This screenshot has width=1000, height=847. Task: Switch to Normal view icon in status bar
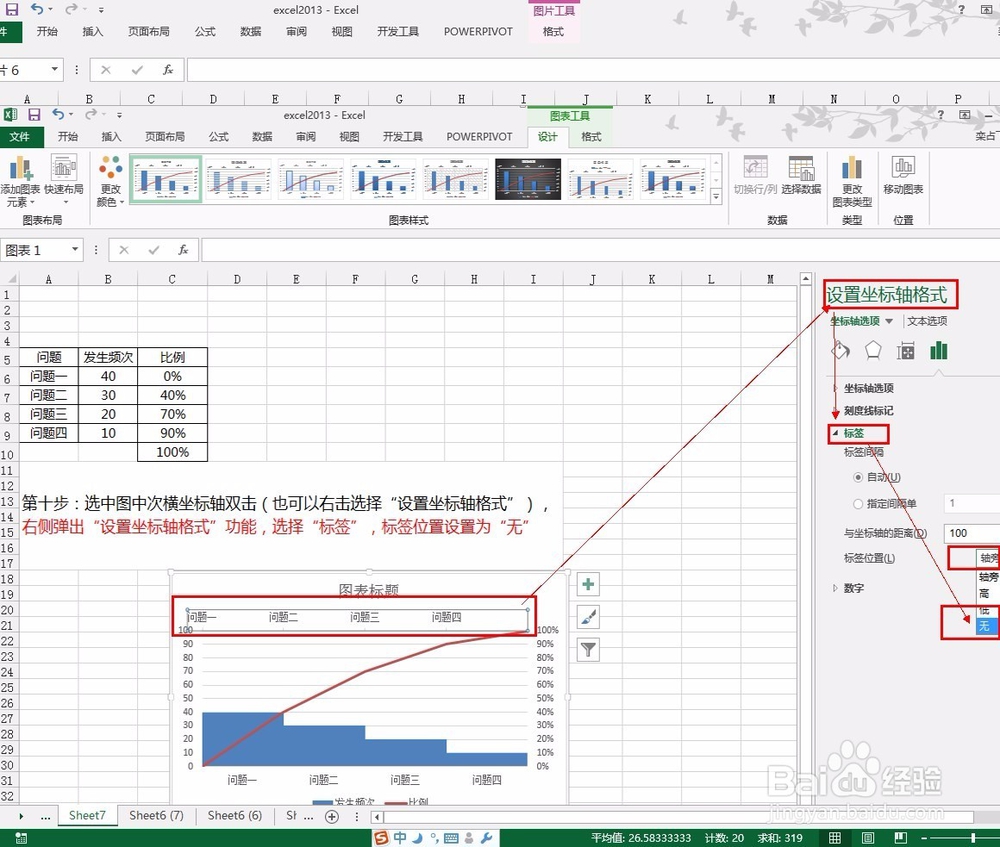(x=834, y=837)
